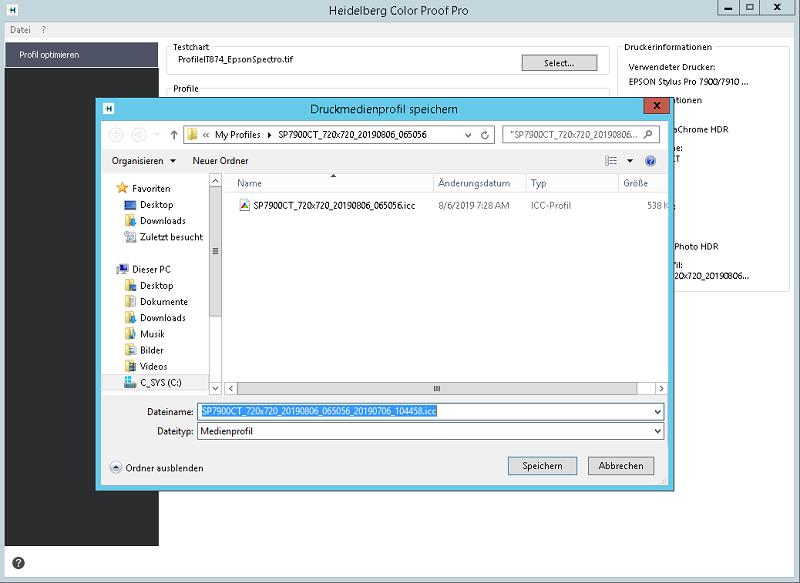Expand the Dateiname combo box dropdown
The image size is (800, 583).
[x=658, y=411]
